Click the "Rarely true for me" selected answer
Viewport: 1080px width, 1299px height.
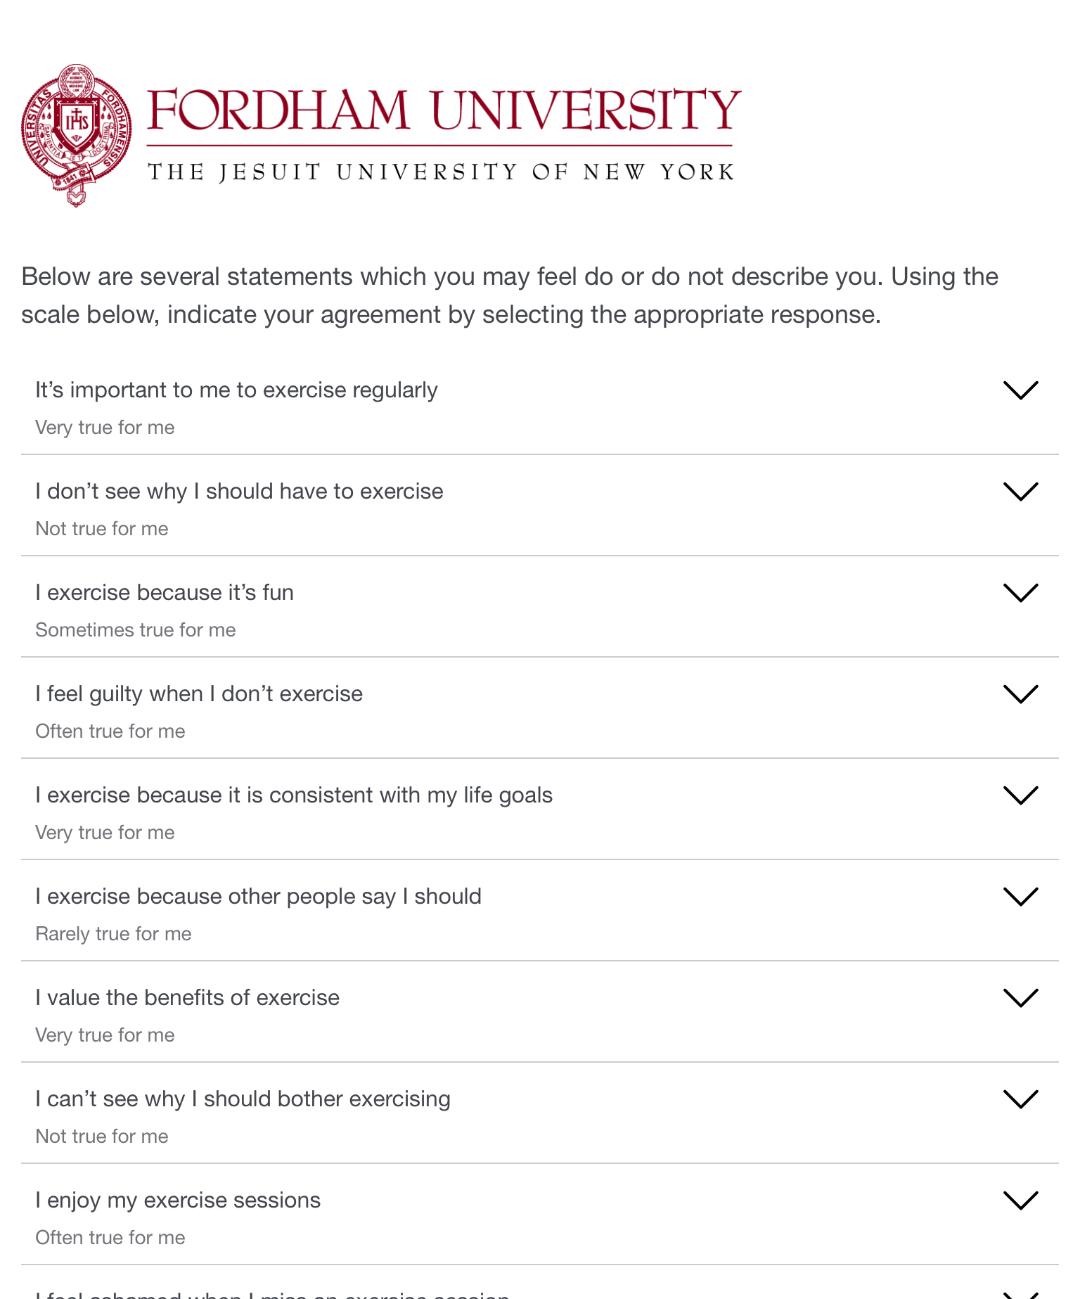coord(113,934)
